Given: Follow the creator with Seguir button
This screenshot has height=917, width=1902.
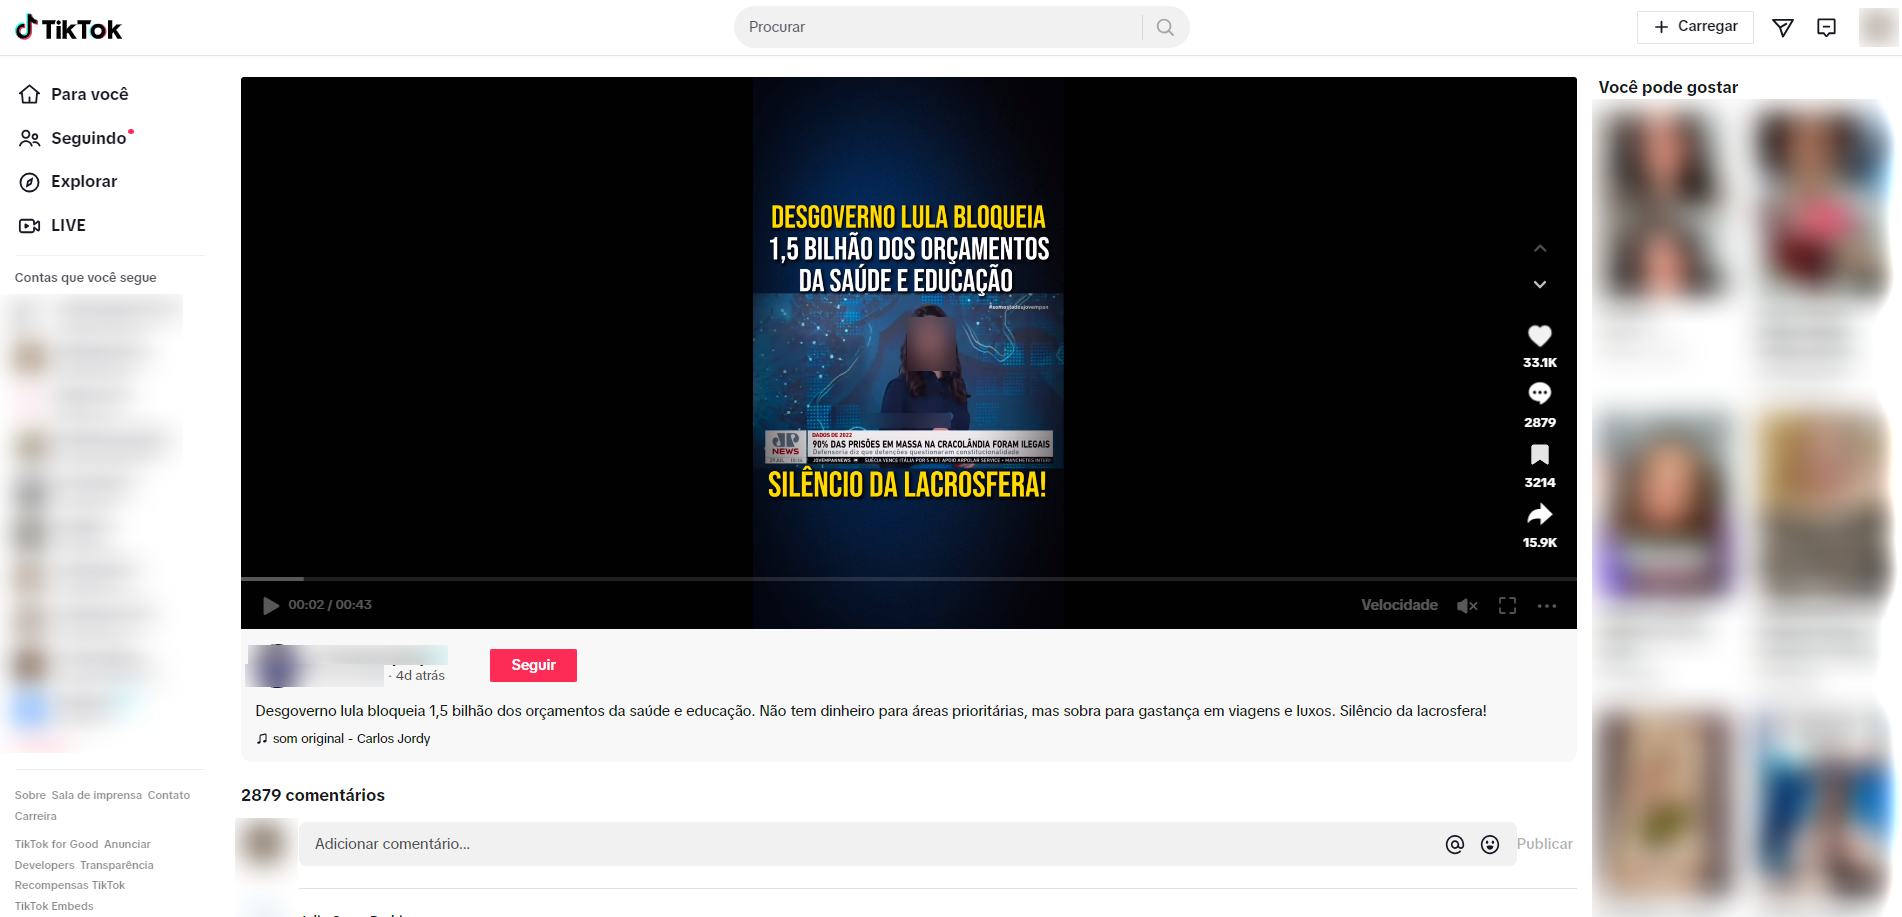Looking at the screenshot, I should [533, 665].
